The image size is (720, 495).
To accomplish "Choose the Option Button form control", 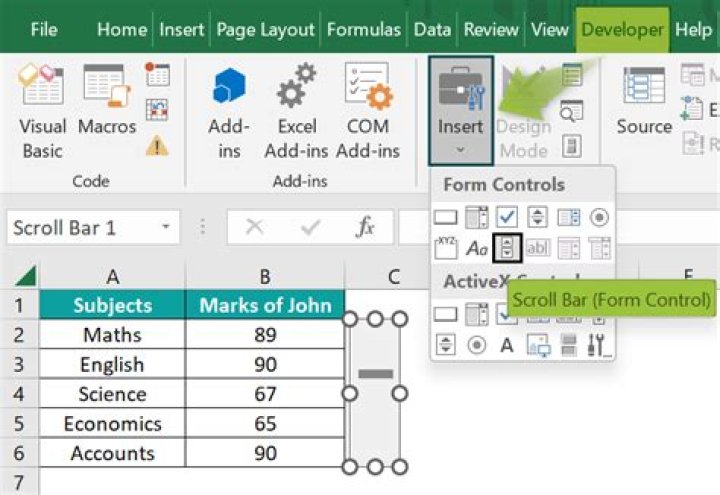I will [599, 217].
